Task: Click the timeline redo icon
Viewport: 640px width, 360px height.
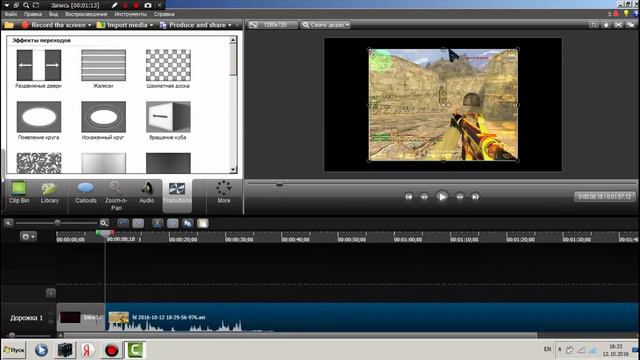Action: tap(138, 223)
